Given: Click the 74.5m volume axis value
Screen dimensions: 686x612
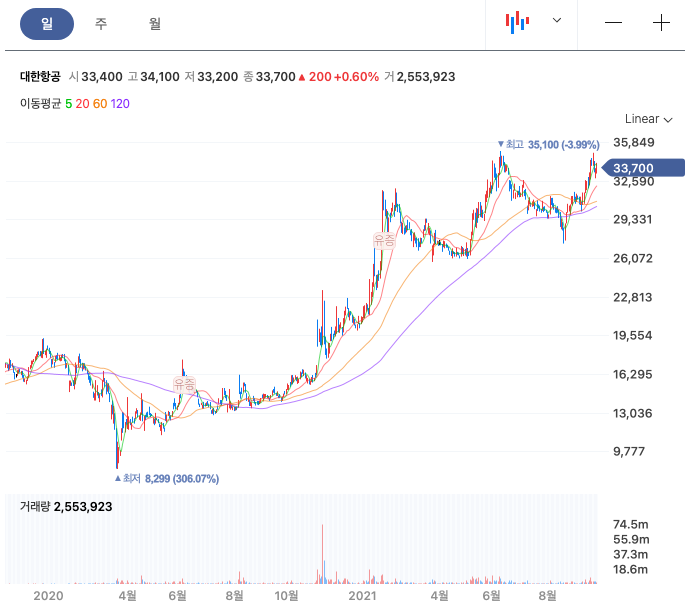Looking at the screenshot, I should click(x=631, y=524).
